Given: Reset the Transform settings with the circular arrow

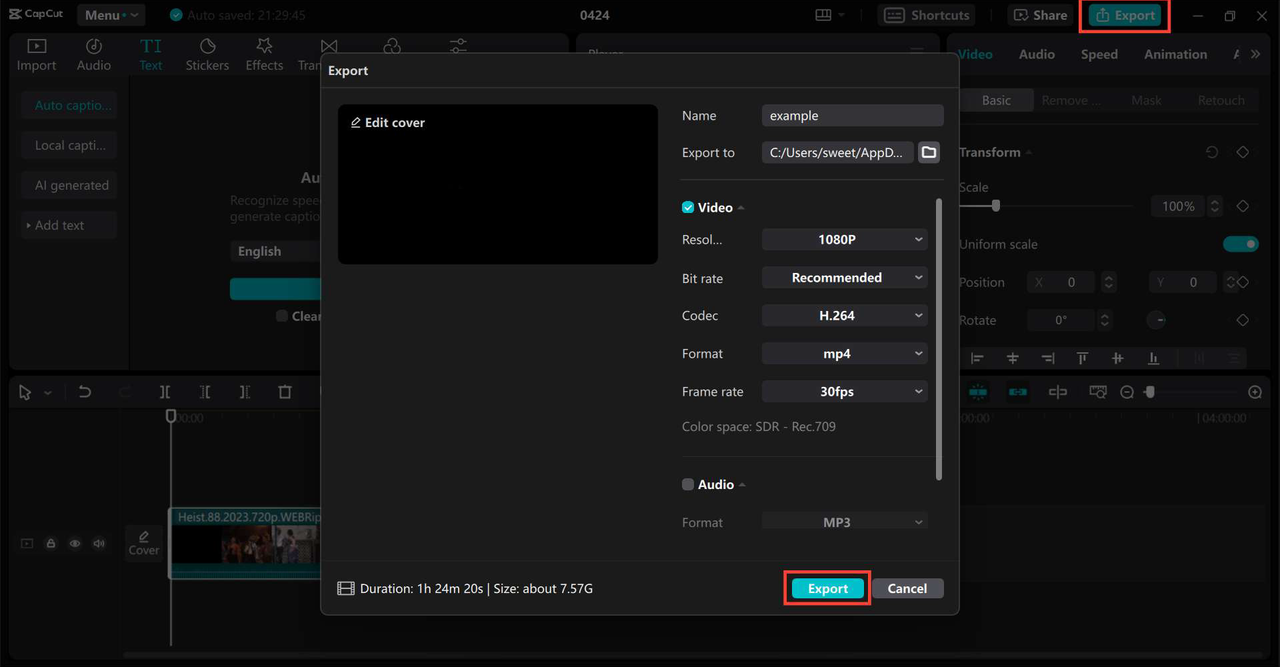Looking at the screenshot, I should 1212,152.
